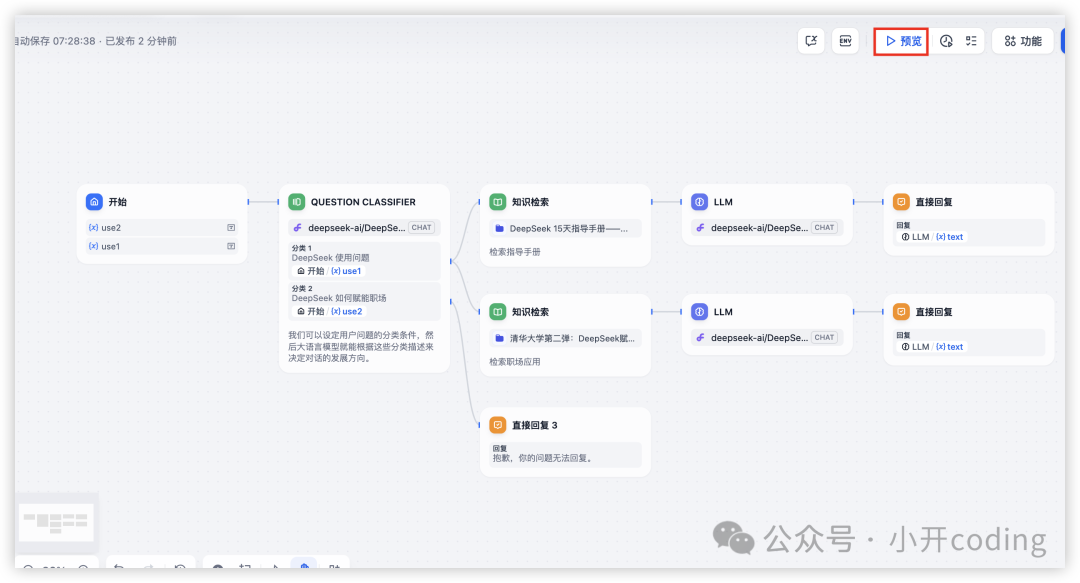Select the use1 variable row
This screenshot has width=1080, height=583.
tap(162, 246)
